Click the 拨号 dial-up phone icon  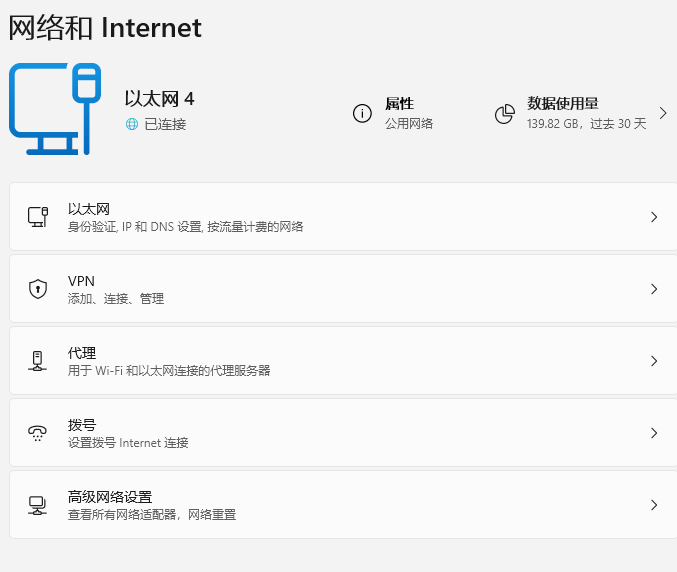point(38,433)
